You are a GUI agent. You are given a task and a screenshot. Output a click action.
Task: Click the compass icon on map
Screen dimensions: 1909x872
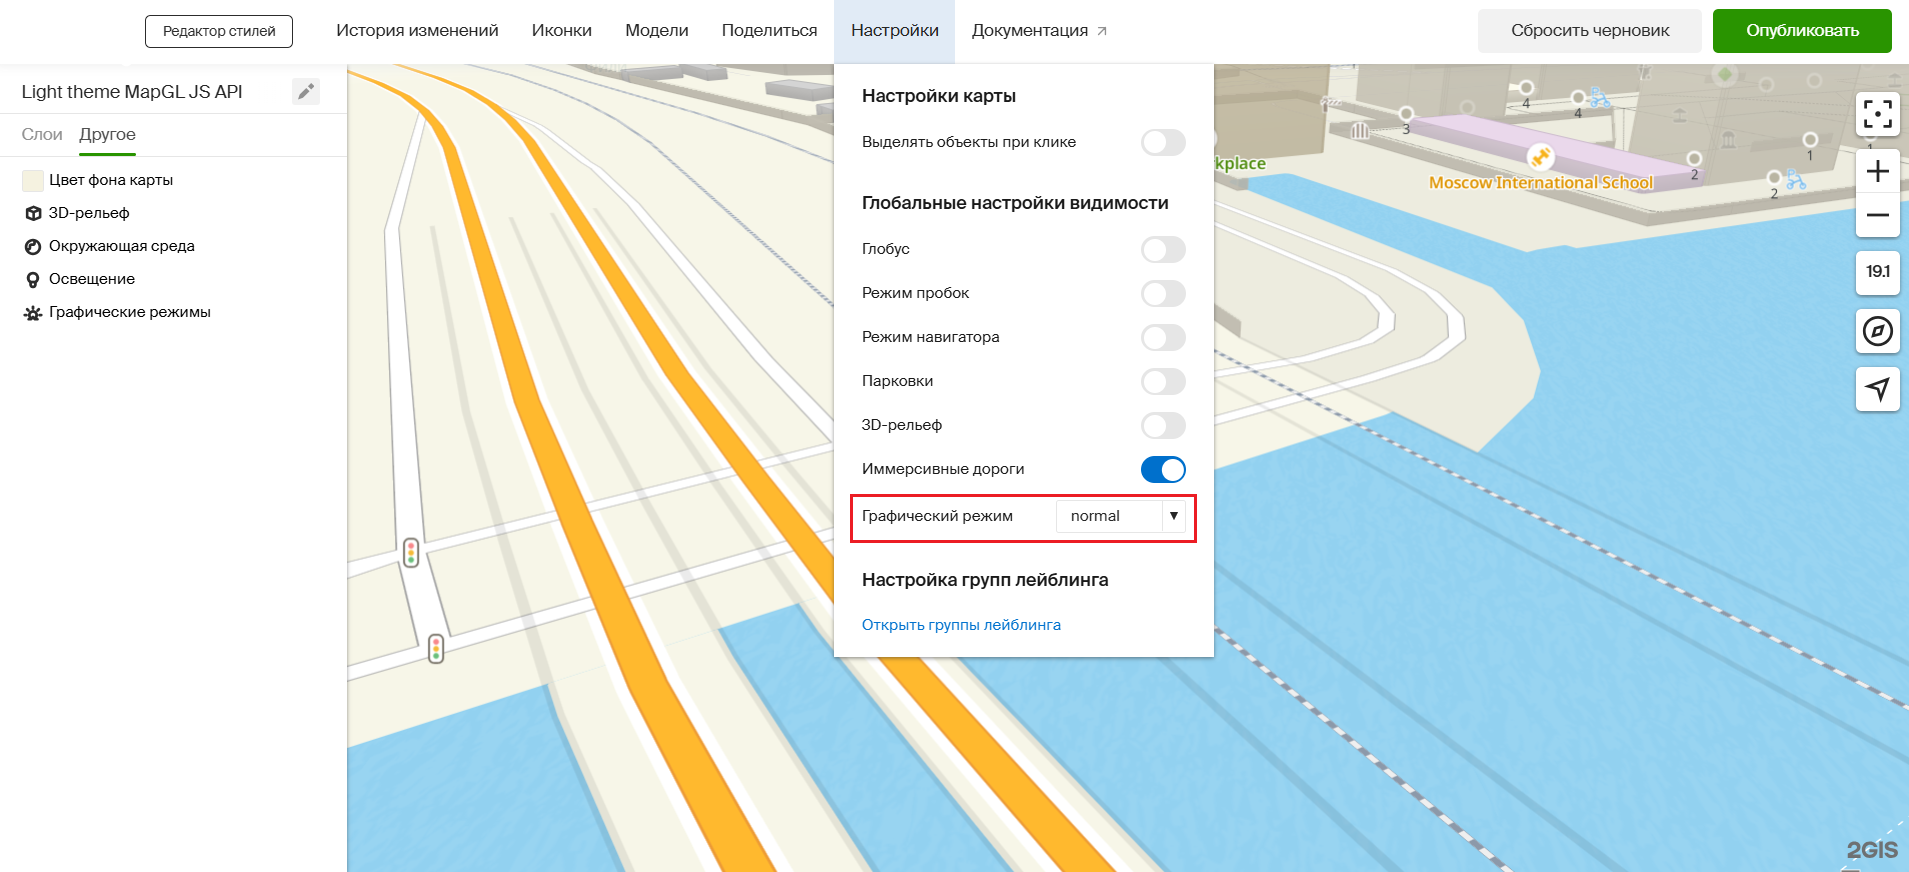[1877, 331]
